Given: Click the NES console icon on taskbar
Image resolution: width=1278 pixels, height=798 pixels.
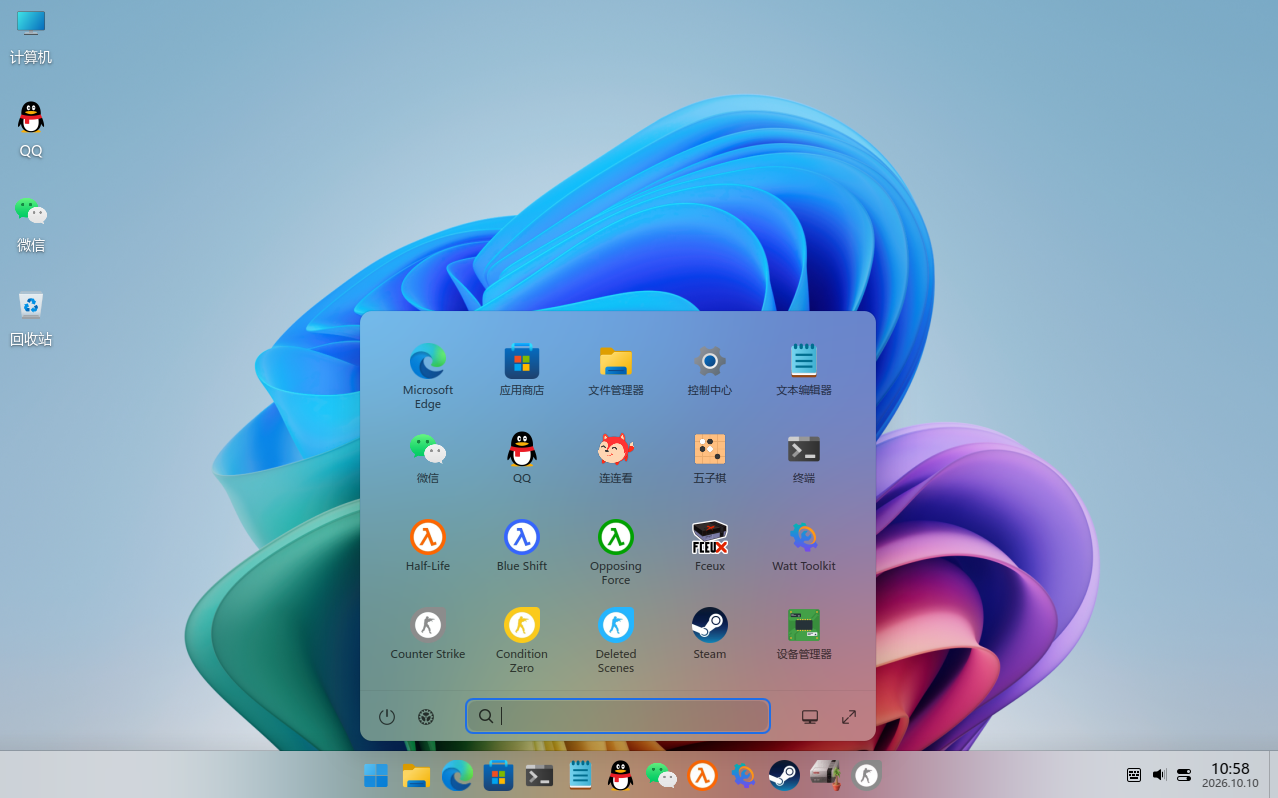Looking at the screenshot, I should tap(825, 775).
